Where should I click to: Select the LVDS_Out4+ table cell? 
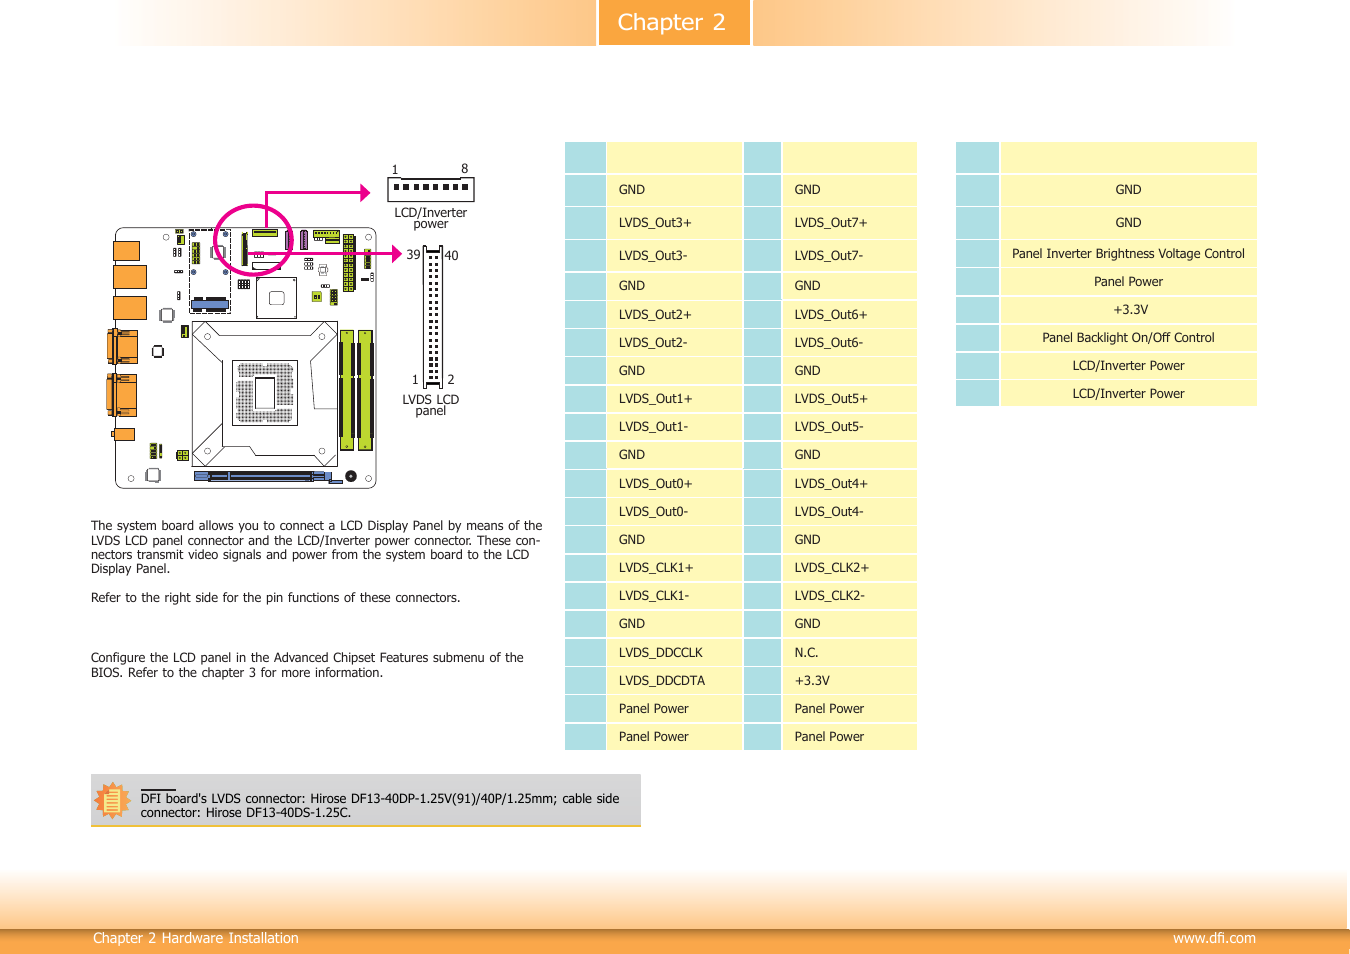point(850,484)
